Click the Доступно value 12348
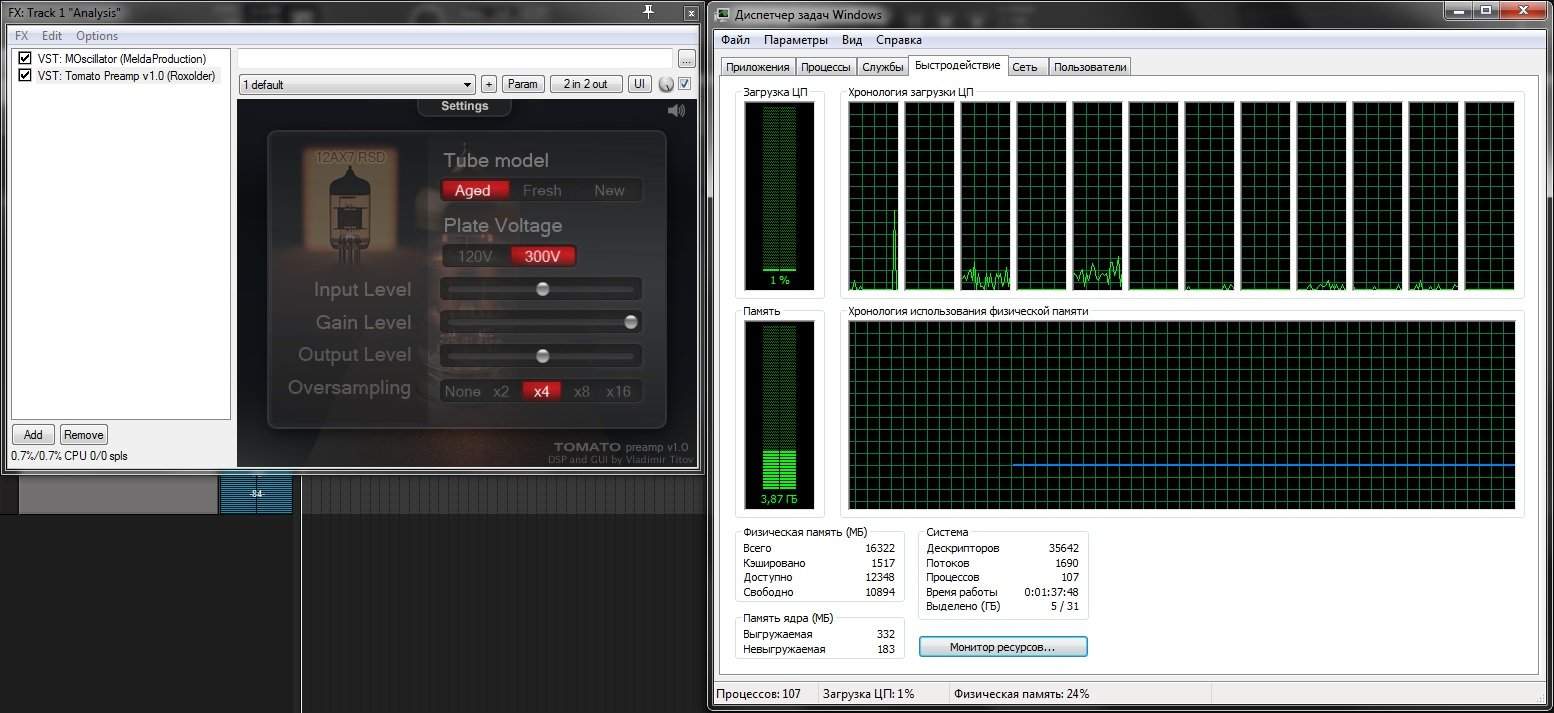Viewport: 1554px width, 713px height. pos(879,577)
